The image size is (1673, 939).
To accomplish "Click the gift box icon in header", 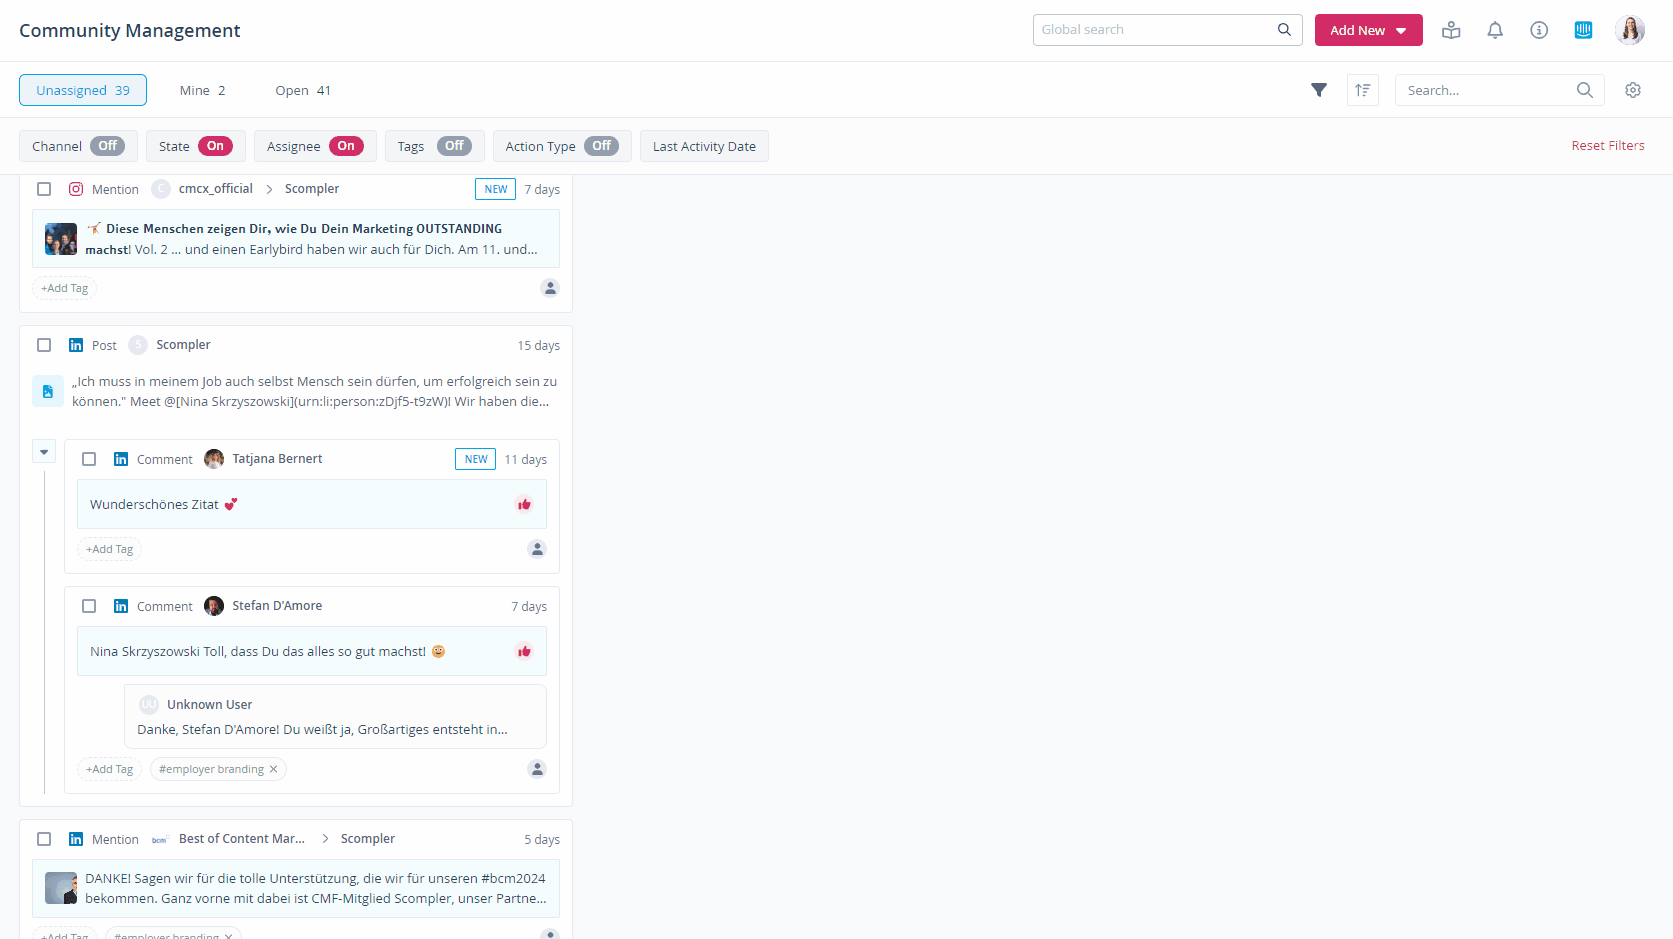I will click(1451, 30).
